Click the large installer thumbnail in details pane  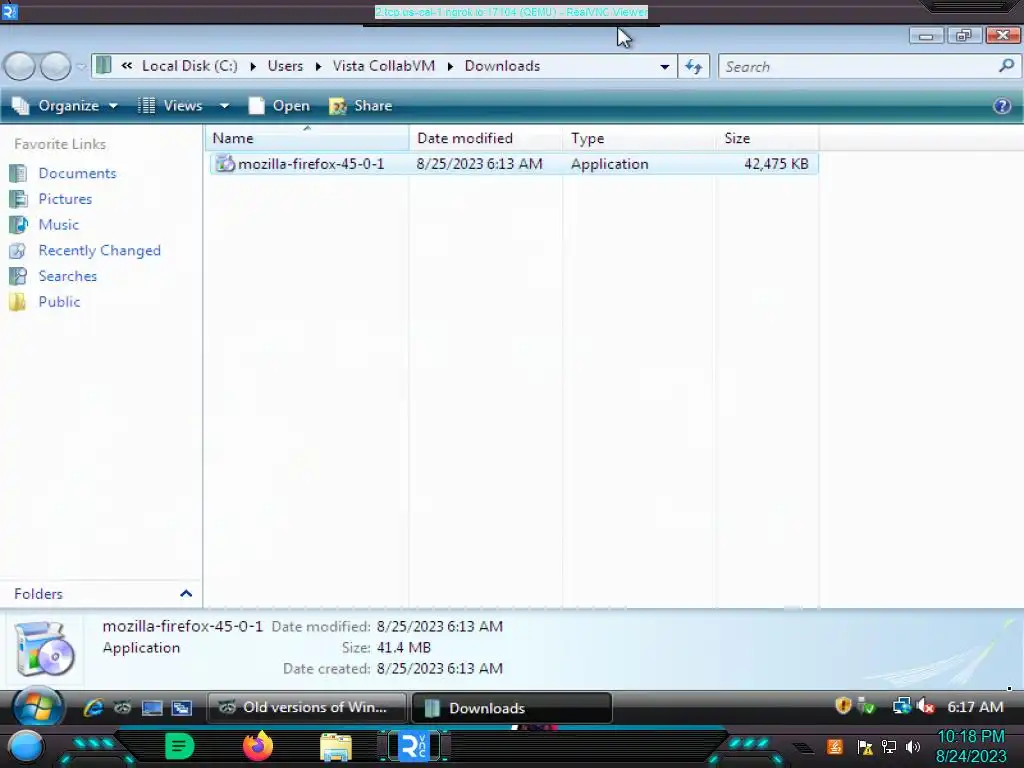pyautogui.click(x=44, y=648)
